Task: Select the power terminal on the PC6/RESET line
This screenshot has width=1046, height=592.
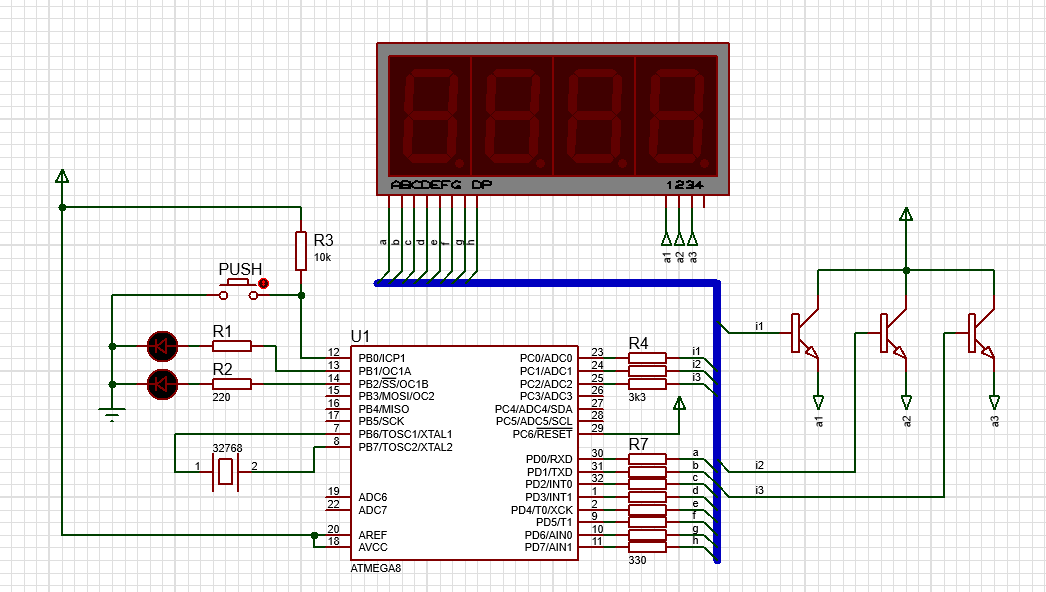Action: pyautogui.click(x=679, y=403)
